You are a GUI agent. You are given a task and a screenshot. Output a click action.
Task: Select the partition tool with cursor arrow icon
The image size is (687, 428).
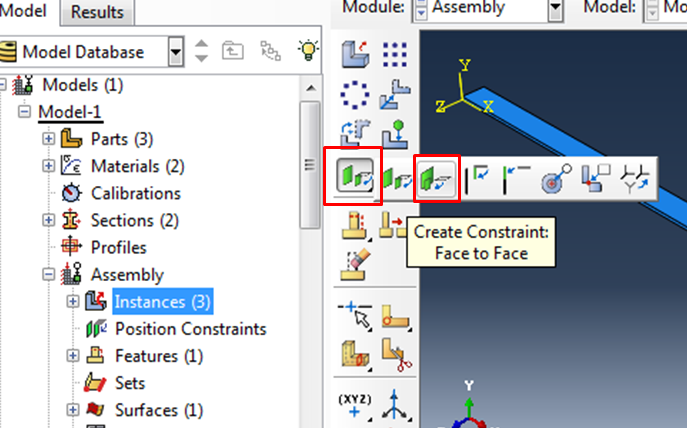pos(356,315)
